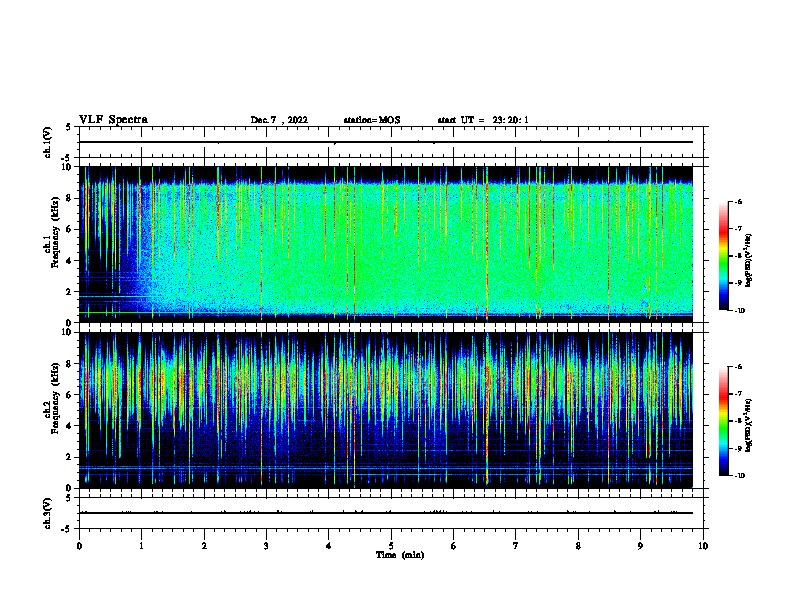Viewport: 792px width, 612px height.
Task: Click the time axis tick label "7"
Action: (x=516, y=546)
